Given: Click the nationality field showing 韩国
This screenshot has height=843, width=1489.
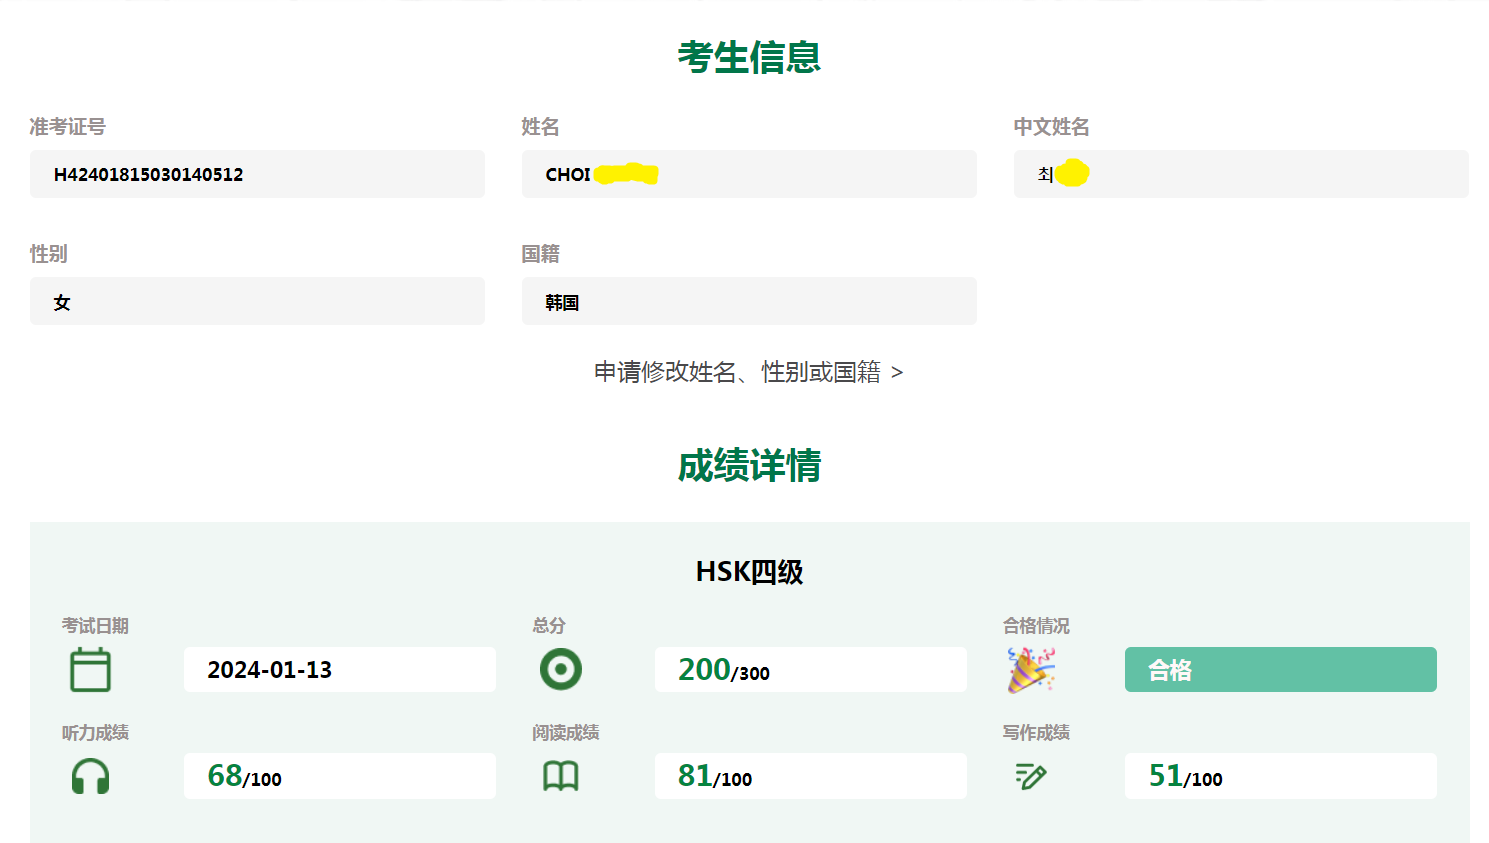Looking at the screenshot, I should click(749, 301).
